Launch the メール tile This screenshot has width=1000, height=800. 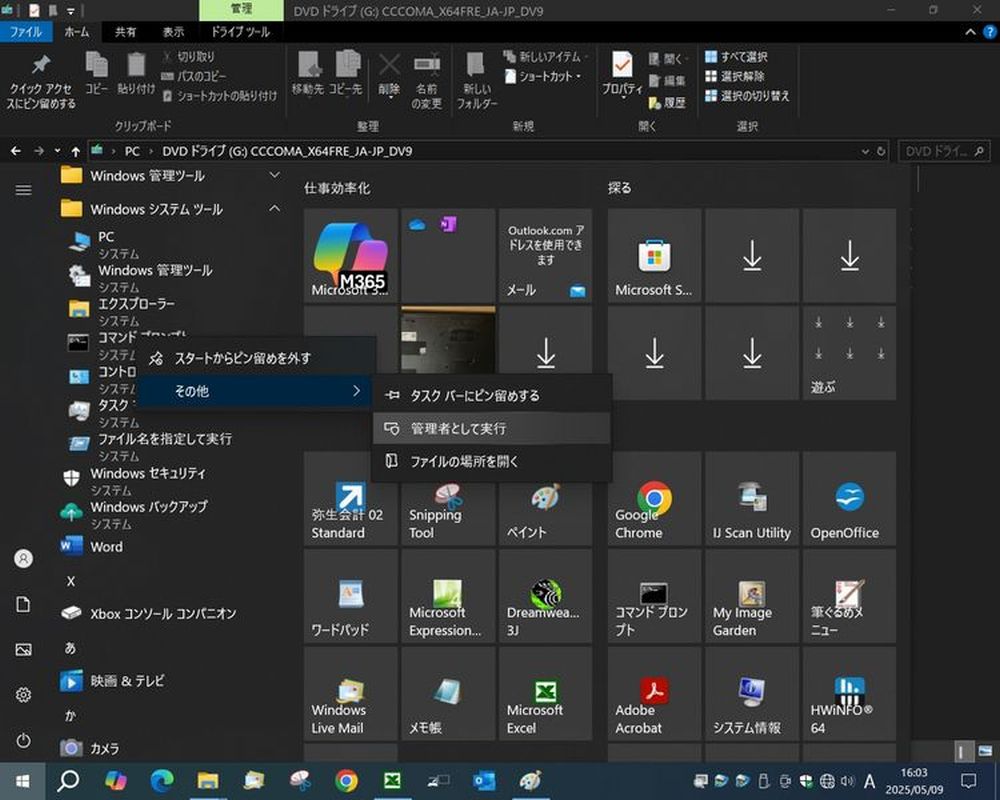click(545, 255)
